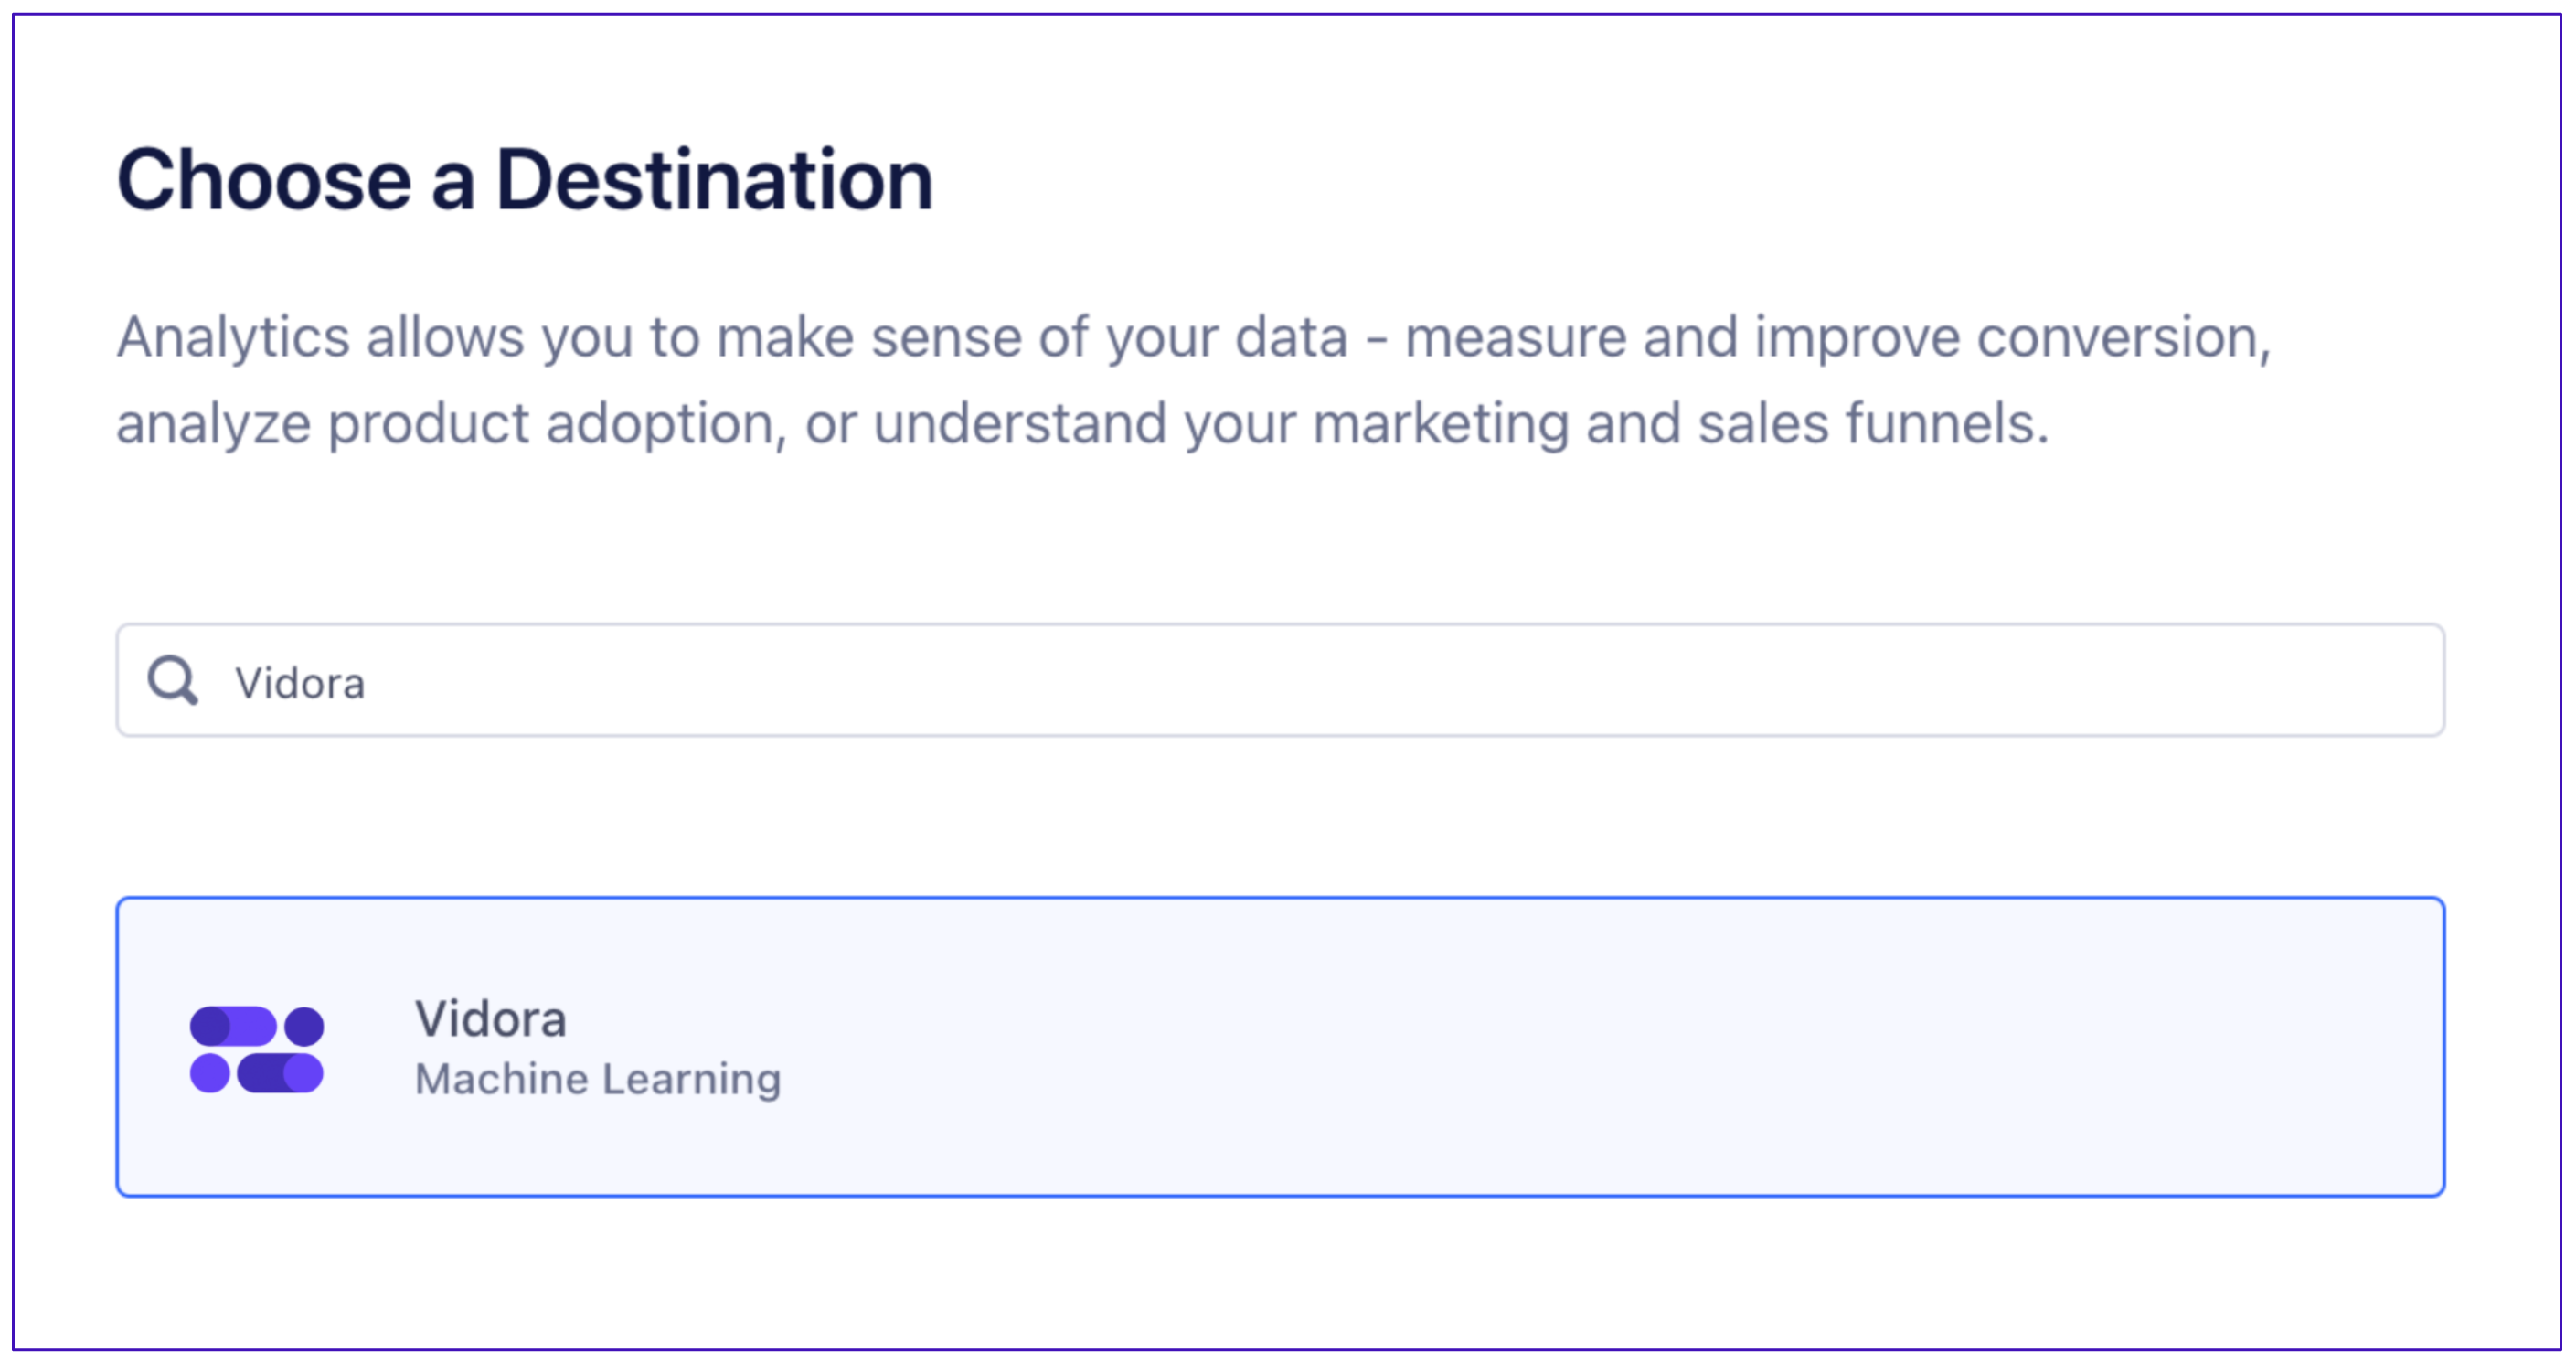Click the top pill shape in Vidora logo
Image resolution: width=2576 pixels, height=1364 pixels.
point(233,1025)
